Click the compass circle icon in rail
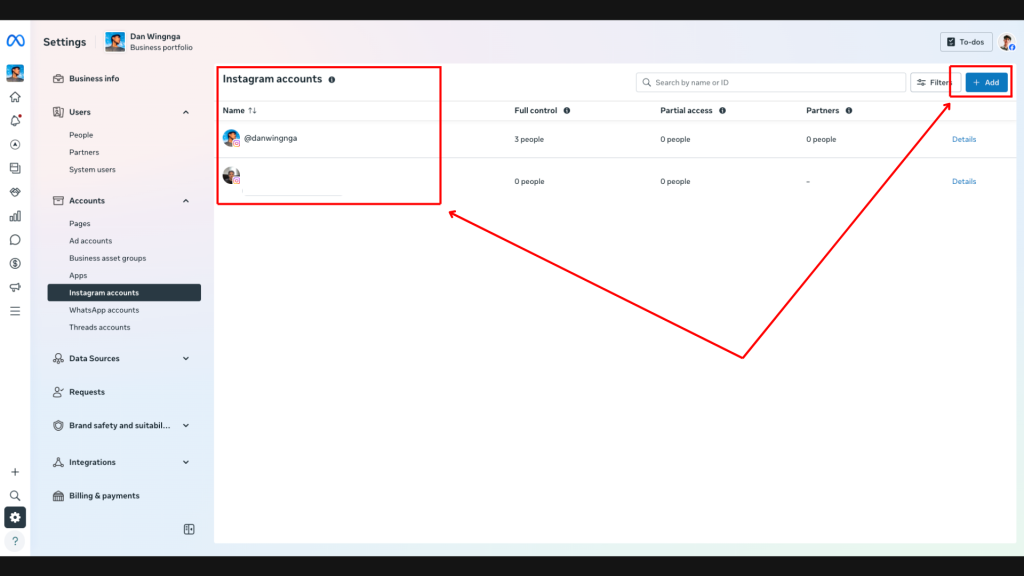This screenshot has height=576, width=1024. pyautogui.click(x=15, y=144)
